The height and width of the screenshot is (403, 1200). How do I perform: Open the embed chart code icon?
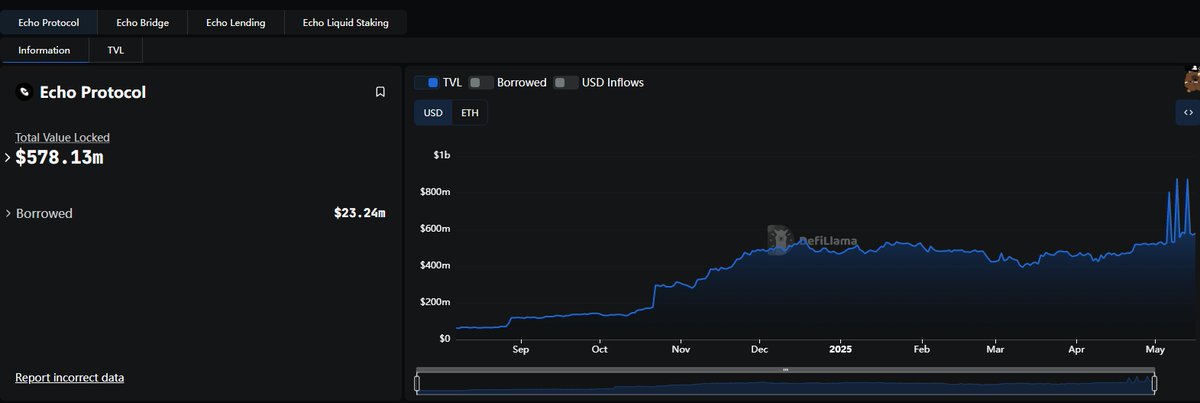pos(1188,112)
